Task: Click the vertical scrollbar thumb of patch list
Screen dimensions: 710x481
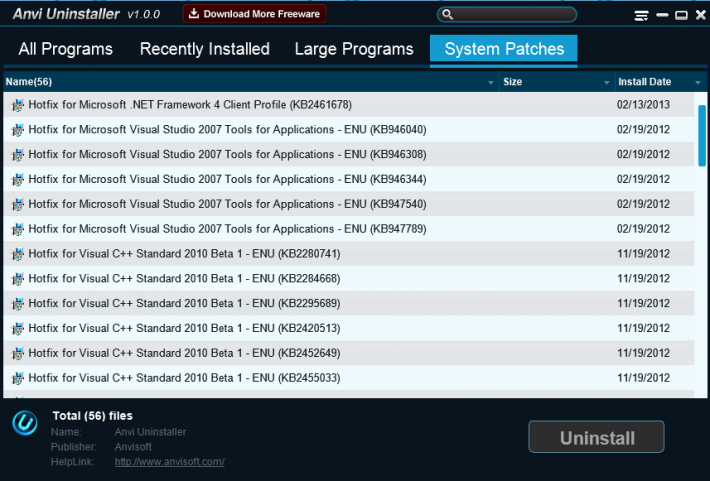Action: click(702, 136)
